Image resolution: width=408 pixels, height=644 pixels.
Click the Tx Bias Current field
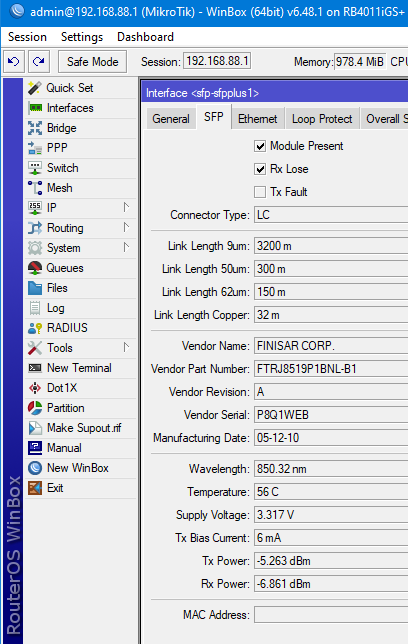(x=331, y=538)
